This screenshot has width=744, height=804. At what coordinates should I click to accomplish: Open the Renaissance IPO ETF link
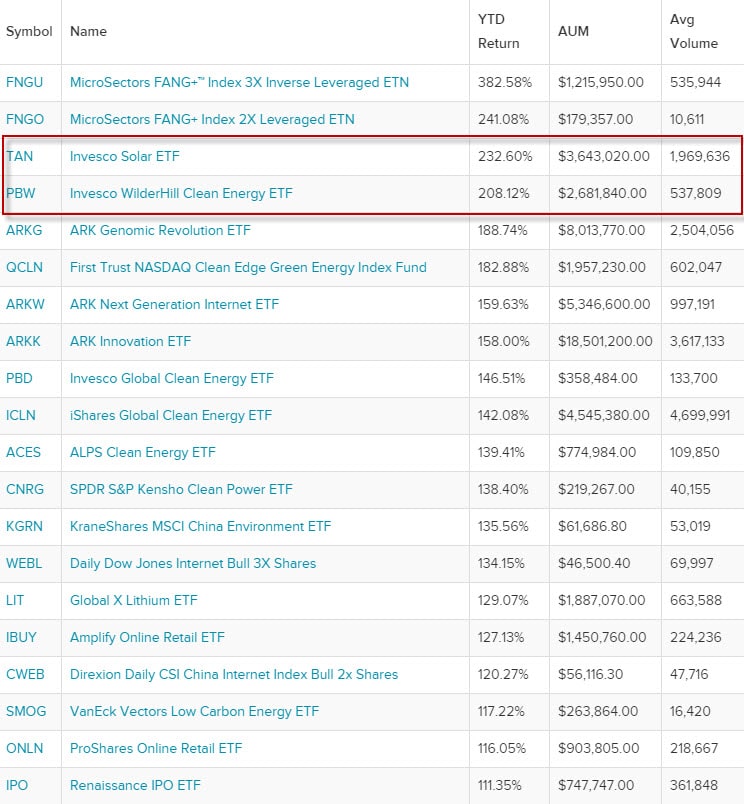pyautogui.click(x=135, y=786)
